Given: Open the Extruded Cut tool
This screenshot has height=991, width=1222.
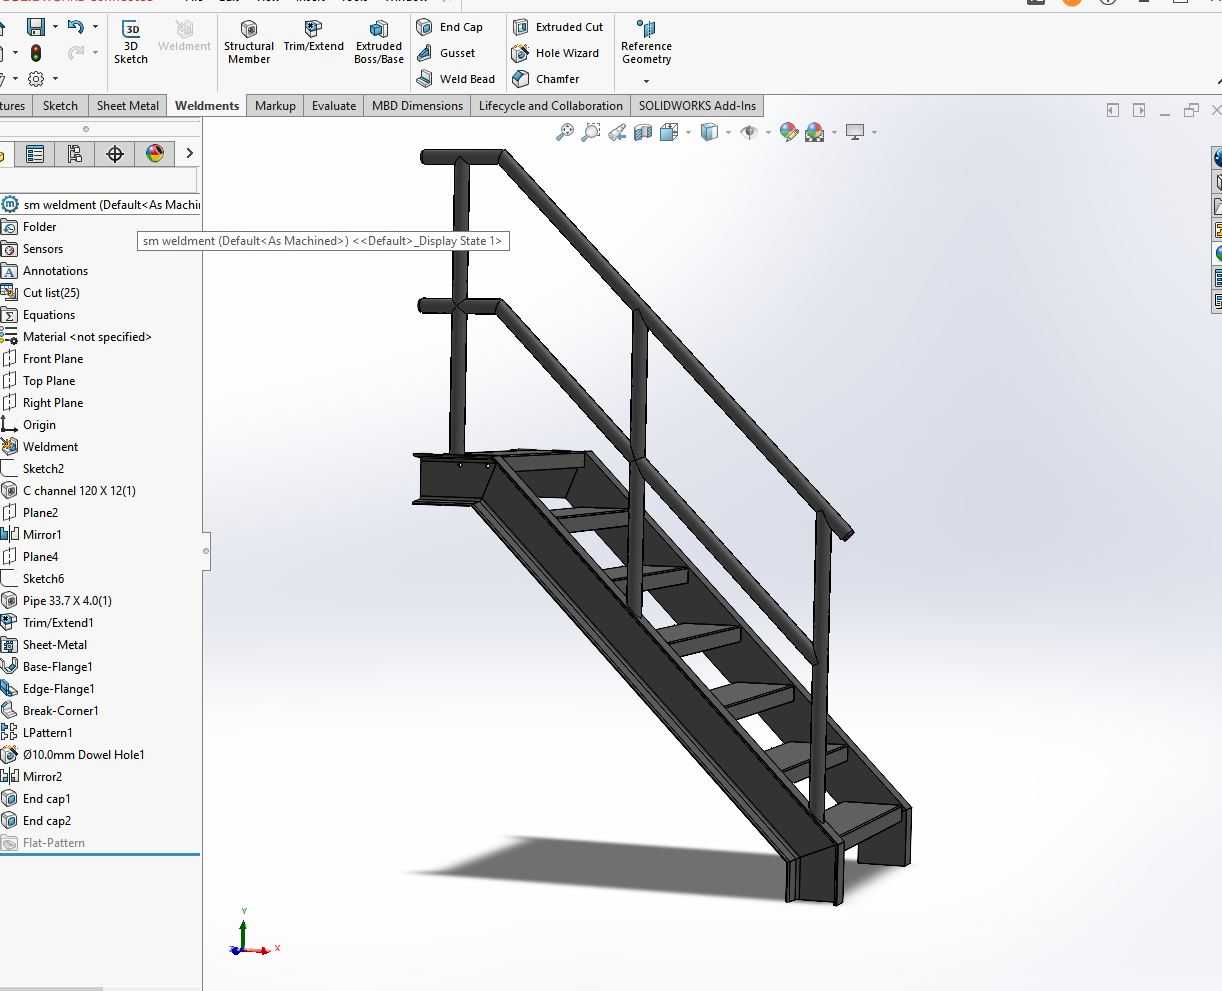Looking at the screenshot, I should [557, 27].
